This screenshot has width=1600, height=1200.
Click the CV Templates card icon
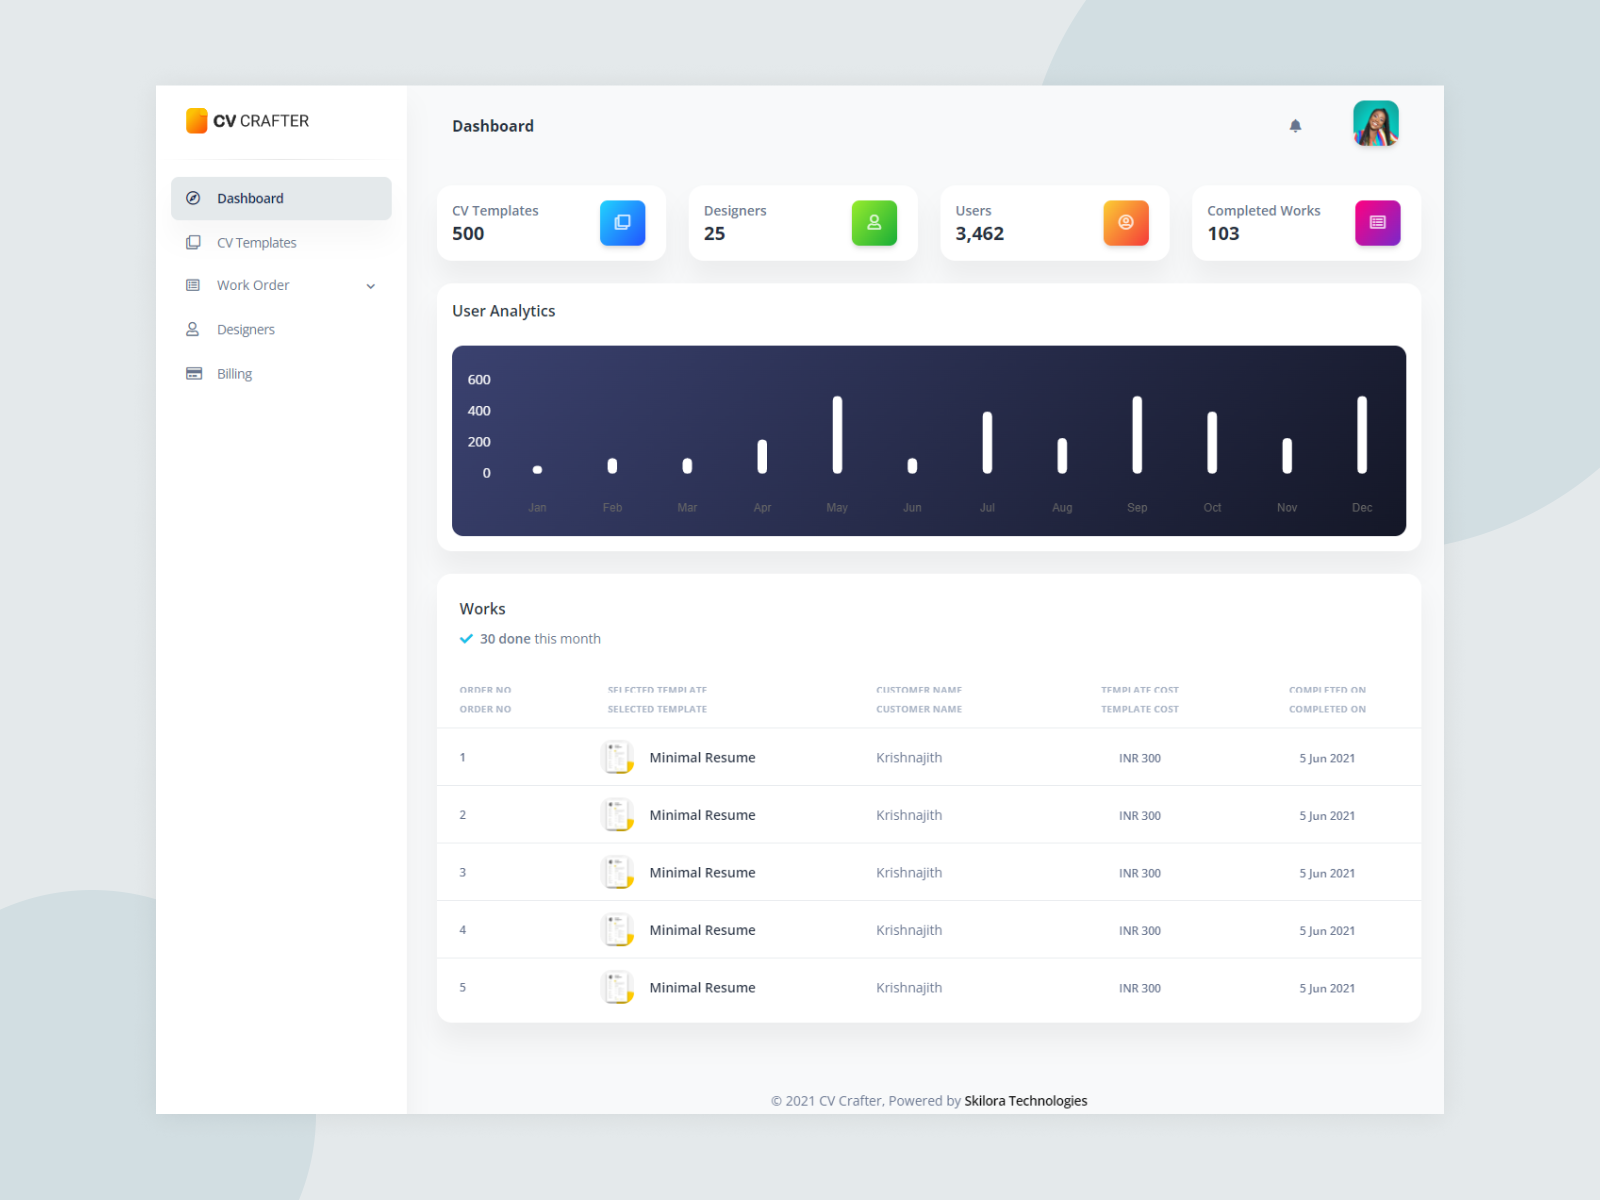[x=622, y=223]
